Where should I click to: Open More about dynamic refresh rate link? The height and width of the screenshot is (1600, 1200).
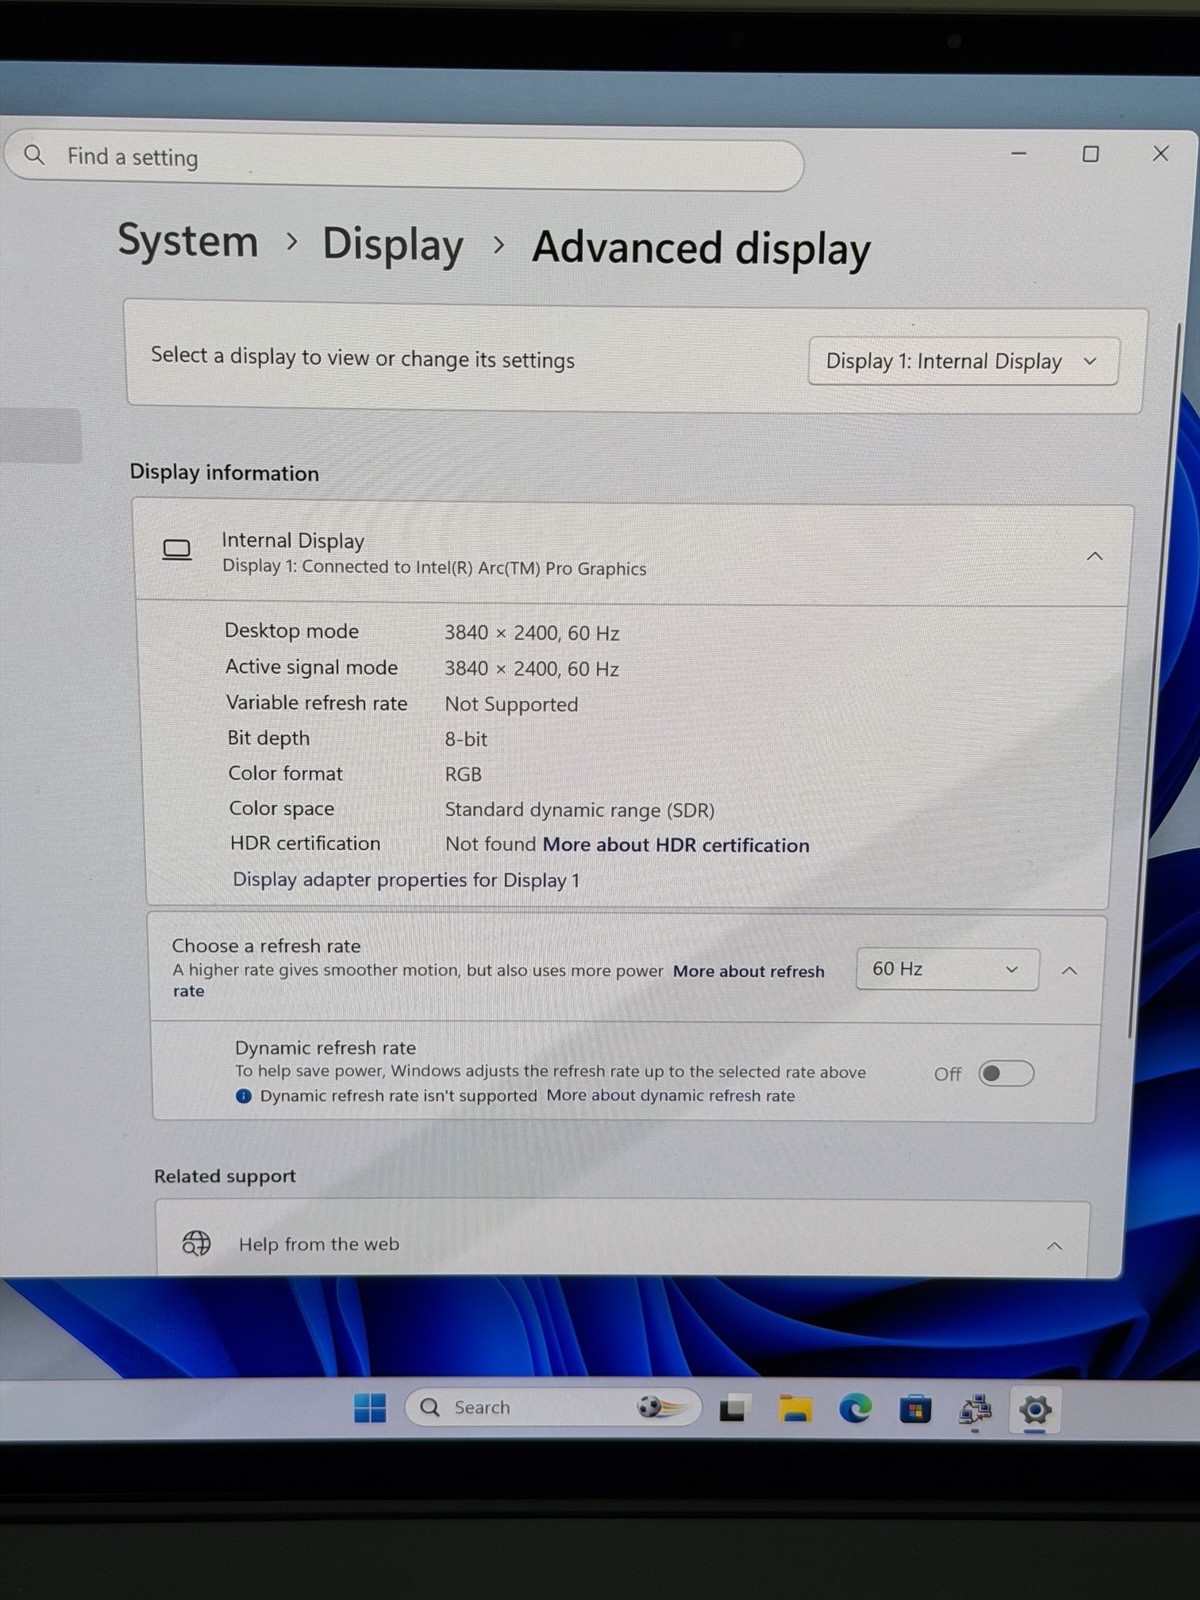[x=671, y=1095]
